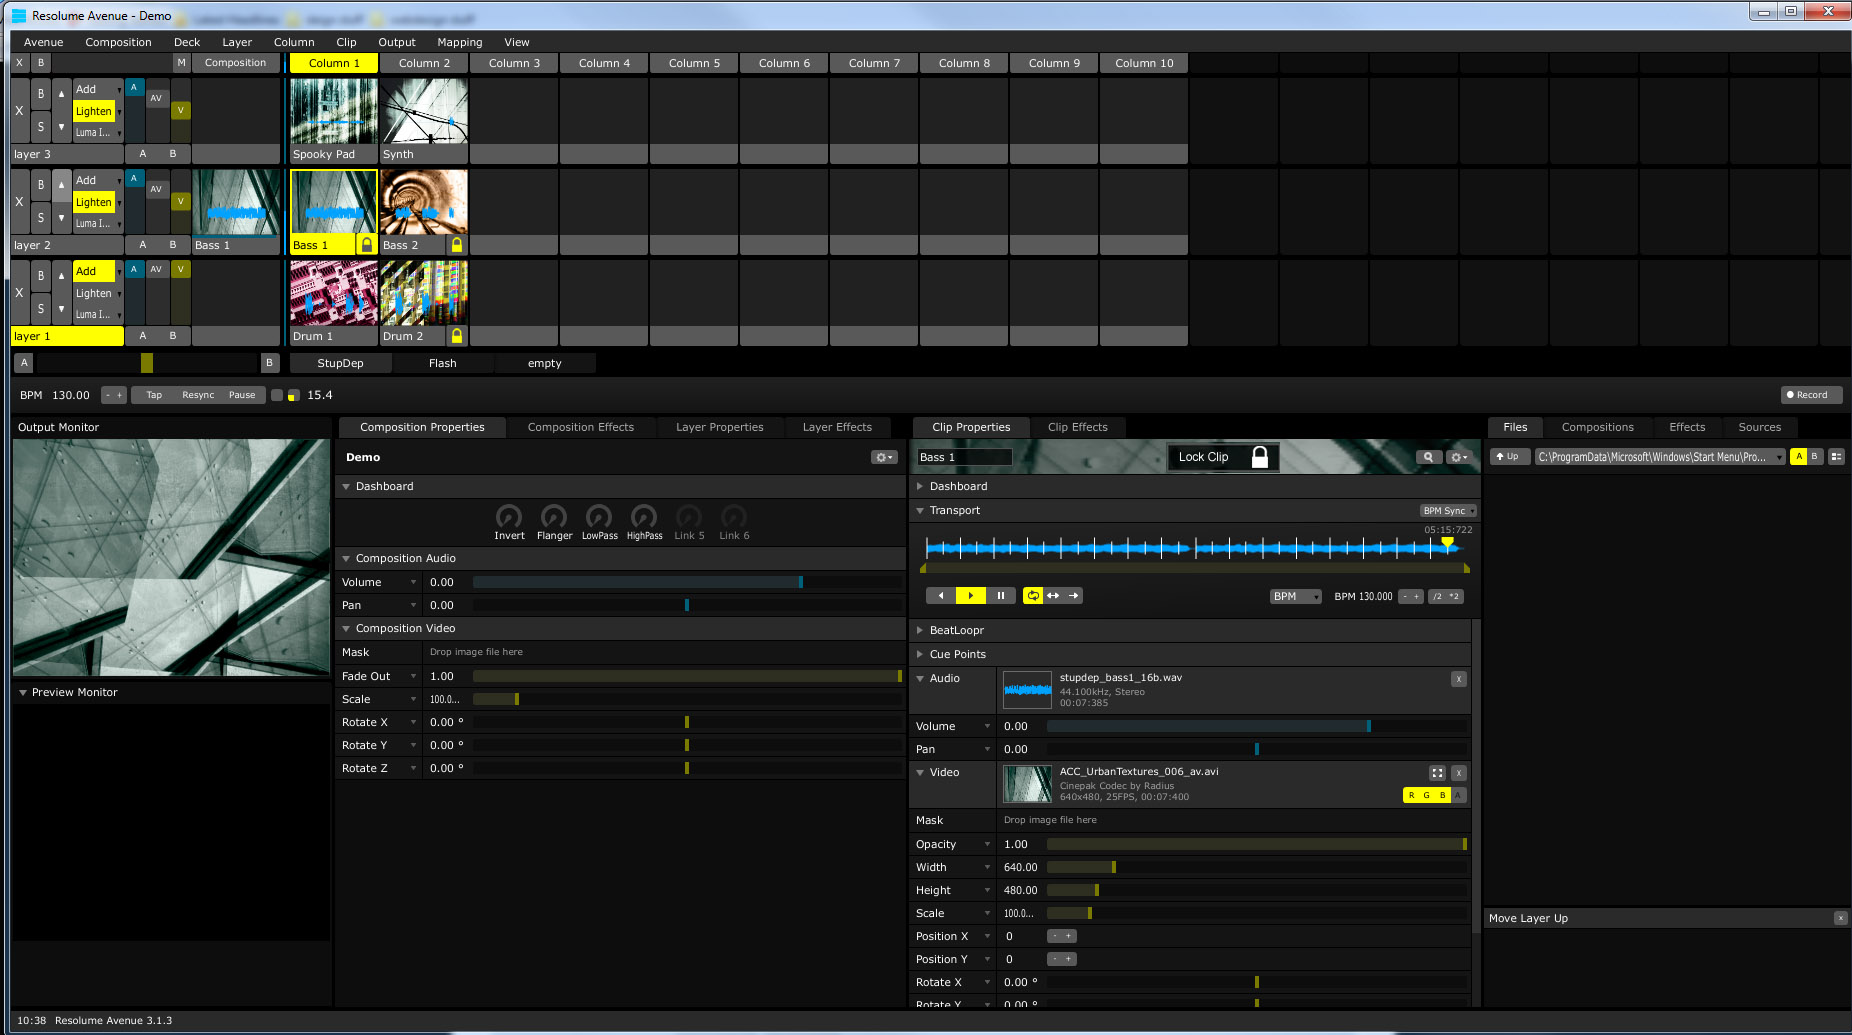Click the clip properties gear icon
1852x1035 pixels.
coord(1459,457)
